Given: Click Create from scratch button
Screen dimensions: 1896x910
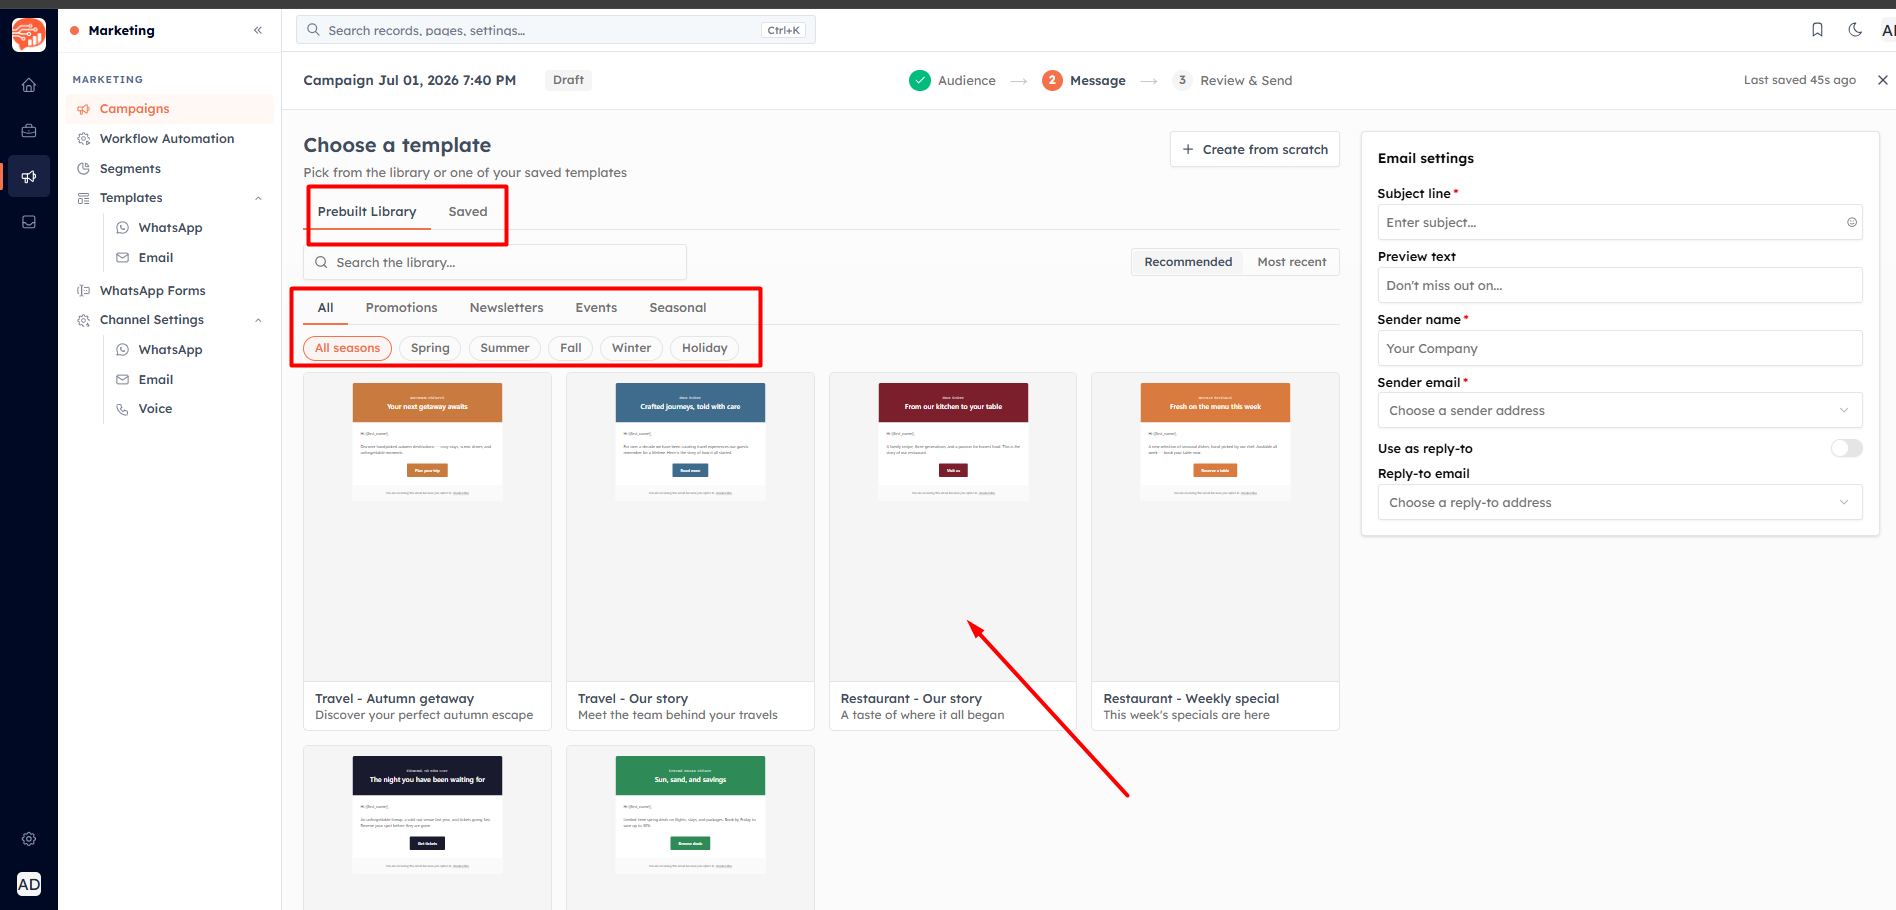Looking at the screenshot, I should [1255, 150].
